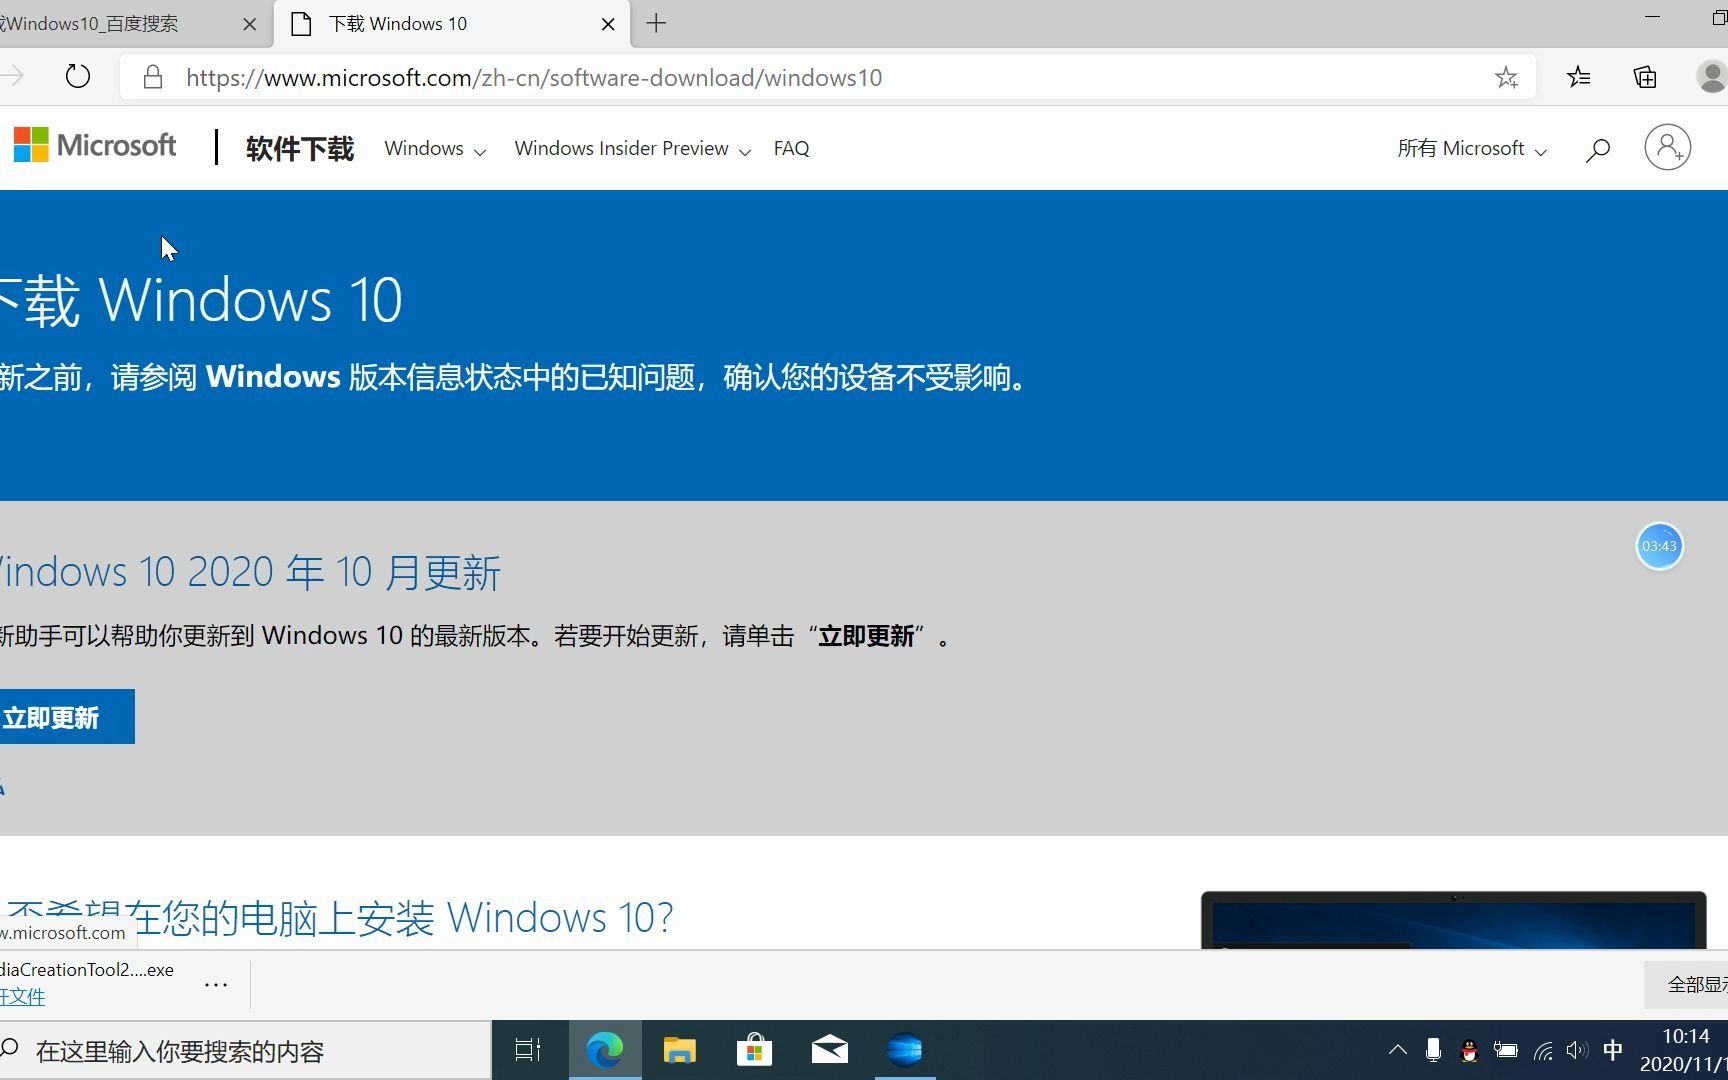This screenshot has width=1728, height=1080.
Task: Open Mail app from taskbar
Action: point(829,1050)
